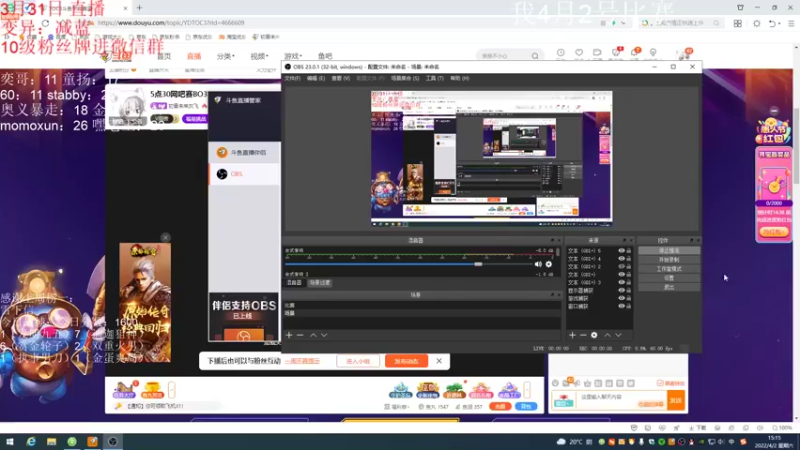Open OBS 文件(F) menu

click(x=292, y=79)
